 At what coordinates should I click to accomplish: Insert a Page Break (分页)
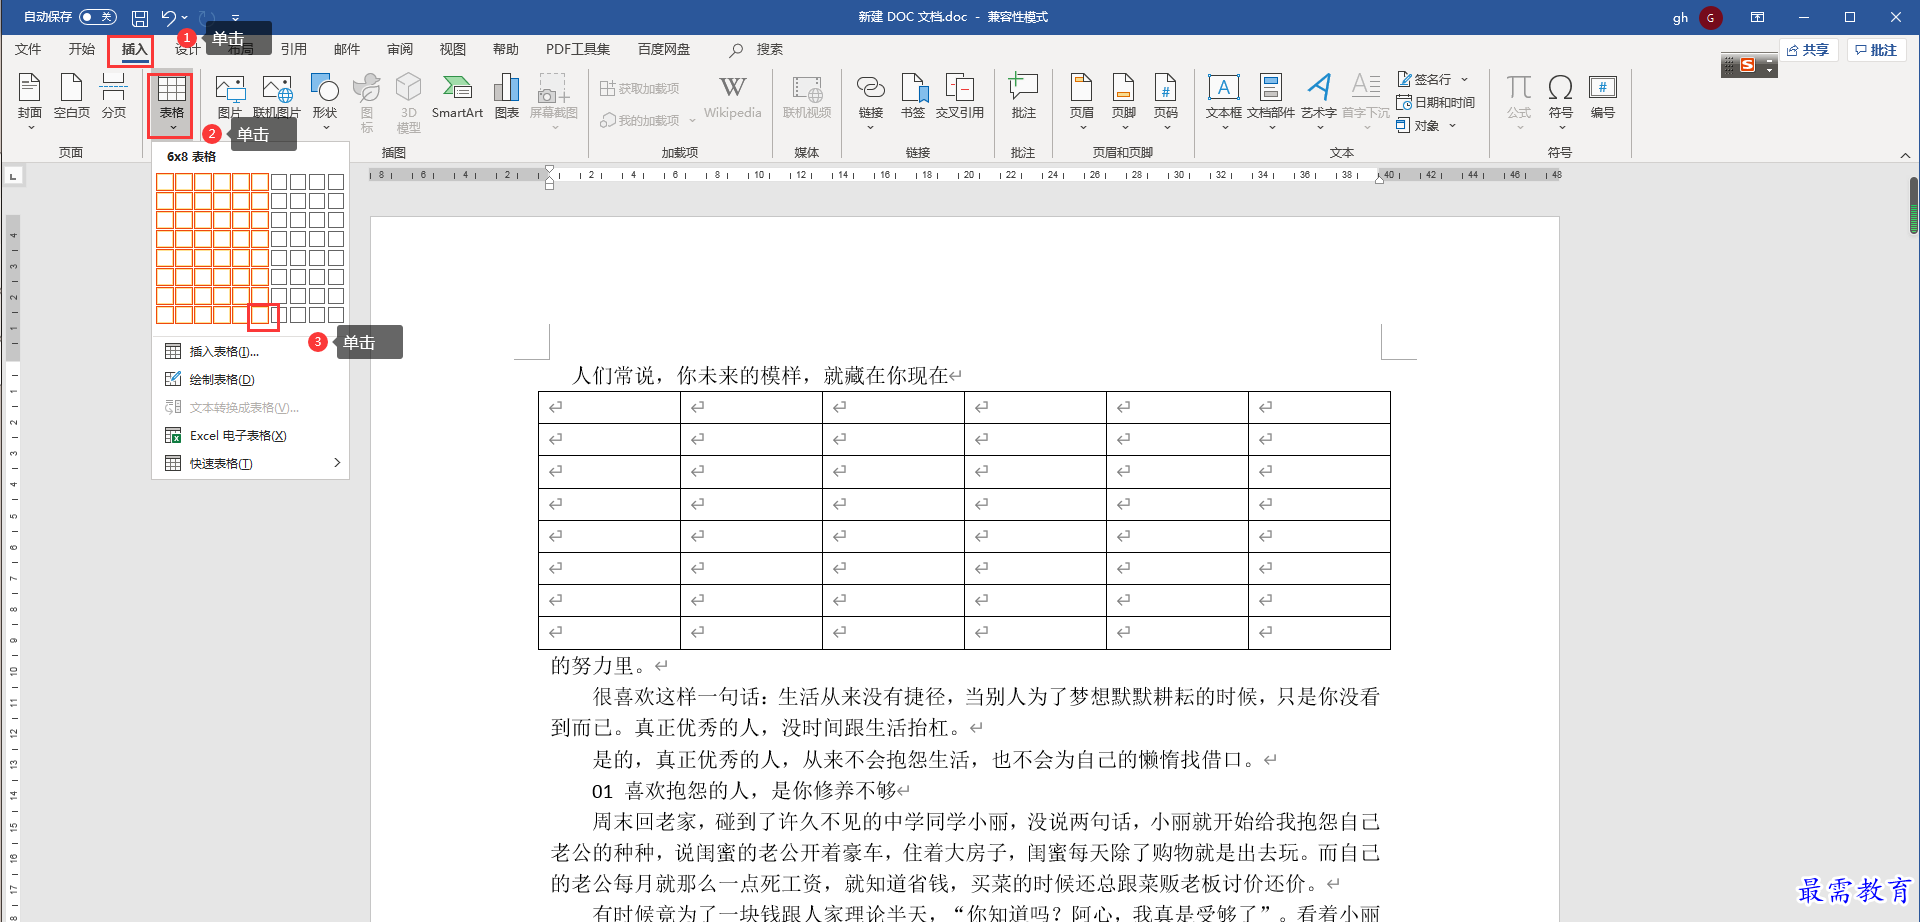point(114,98)
